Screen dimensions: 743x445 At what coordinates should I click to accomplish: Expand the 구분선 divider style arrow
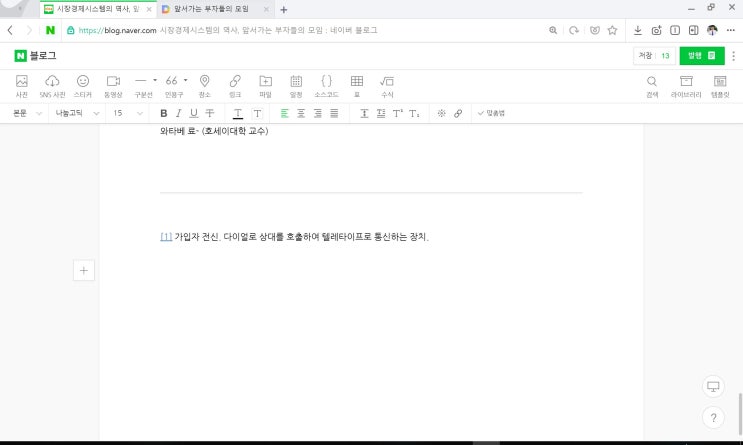[x=155, y=80]
